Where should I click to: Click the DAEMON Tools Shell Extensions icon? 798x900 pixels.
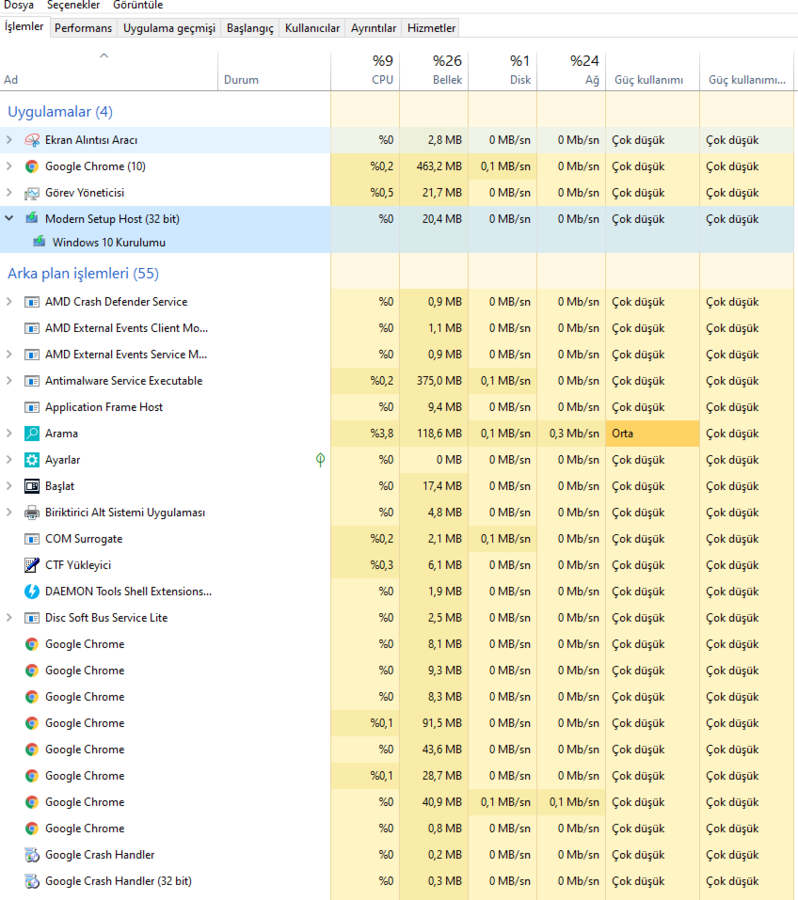tap(32, 591)
